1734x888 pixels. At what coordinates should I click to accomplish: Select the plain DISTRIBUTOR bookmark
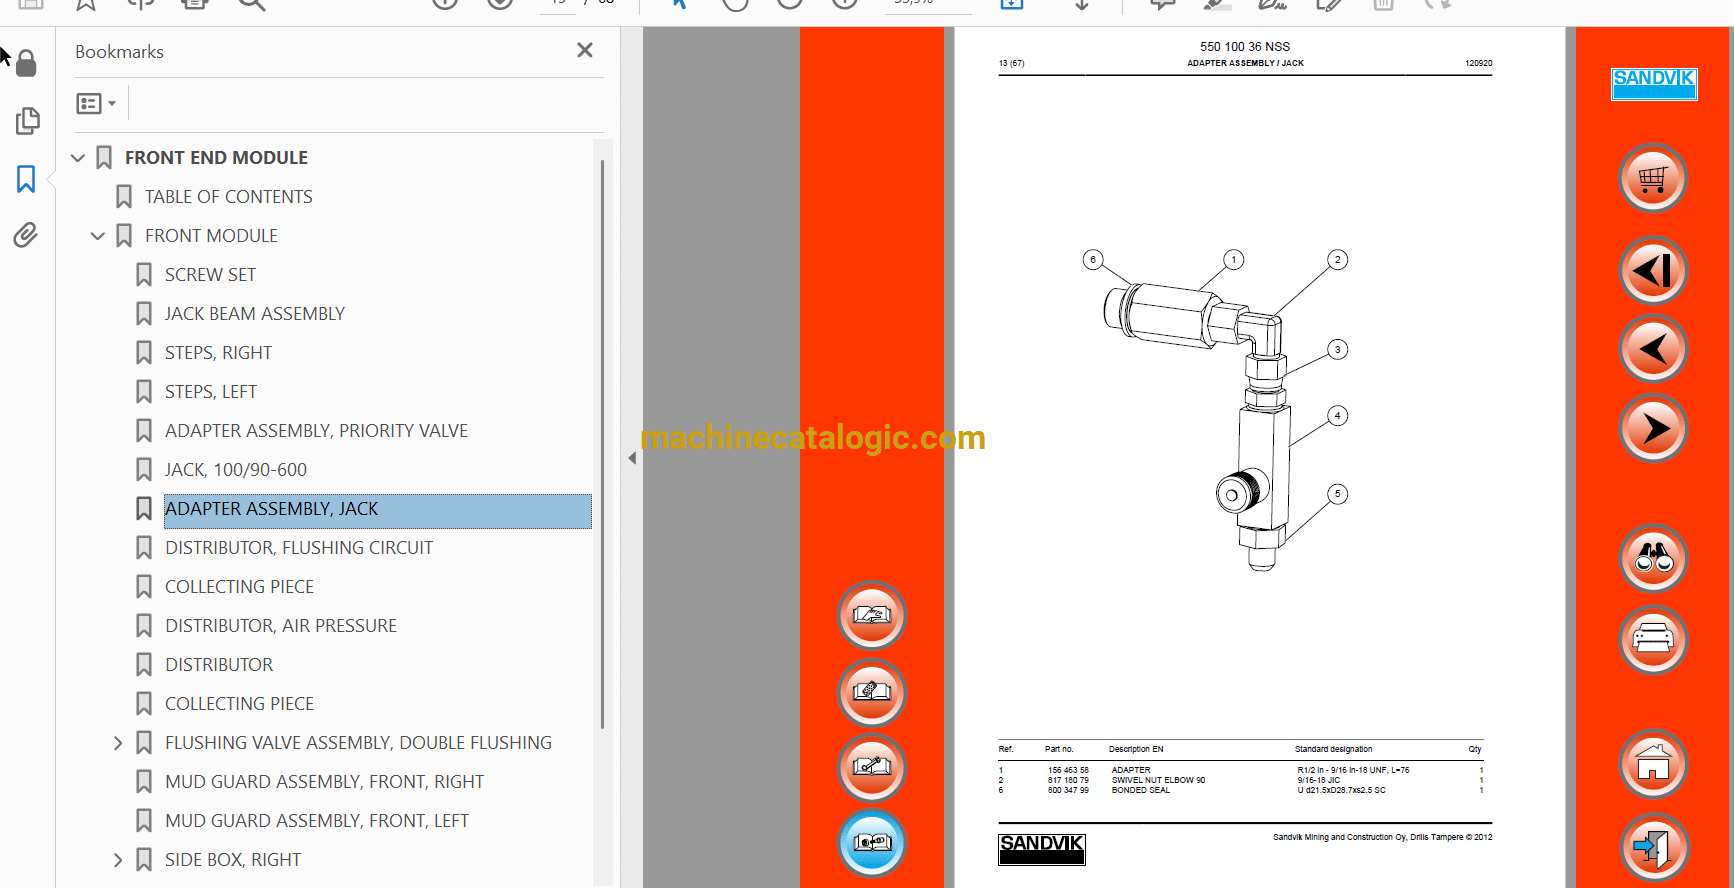(218, 665)
